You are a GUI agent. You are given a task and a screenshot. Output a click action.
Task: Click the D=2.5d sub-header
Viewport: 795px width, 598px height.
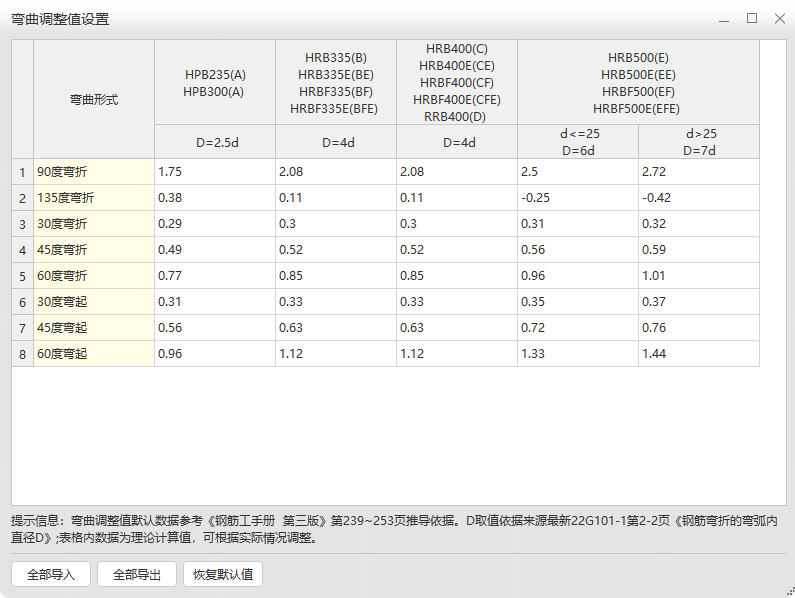[215, 142]
